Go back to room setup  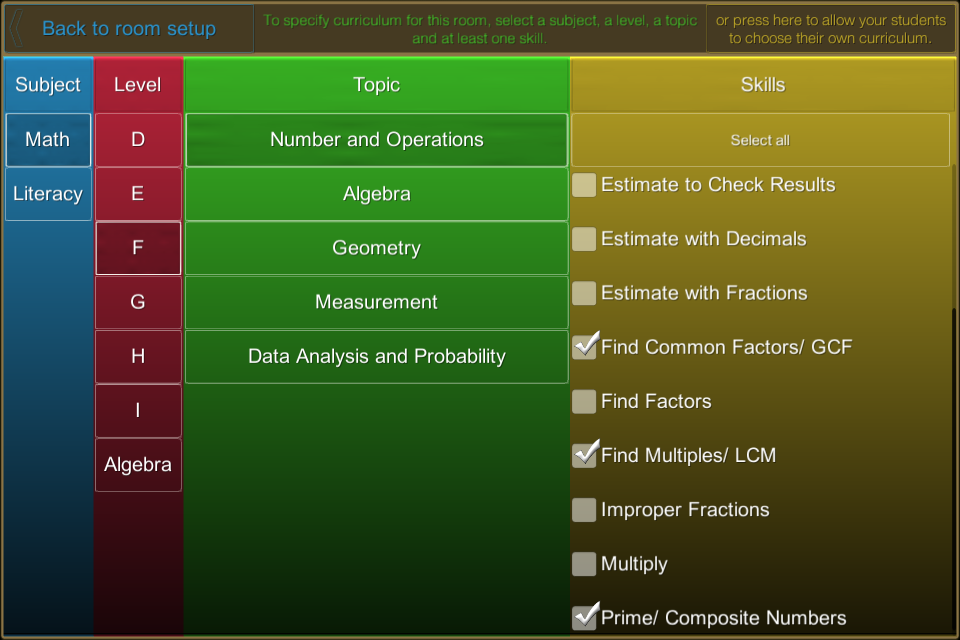[128, 29]
